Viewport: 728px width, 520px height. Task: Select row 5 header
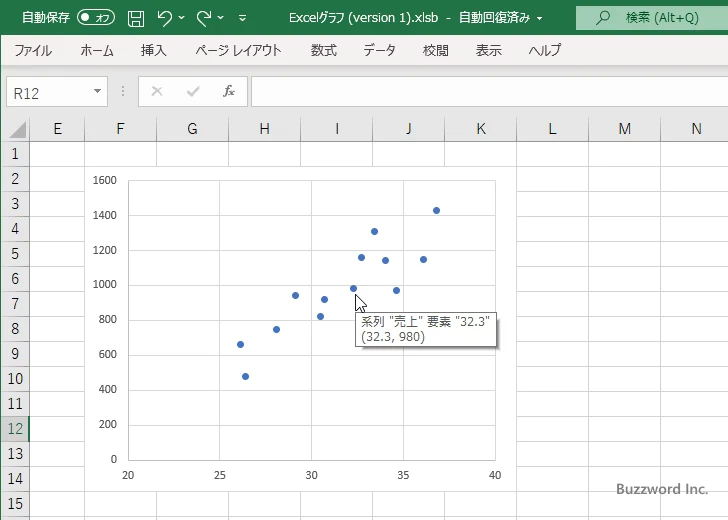pos(15,254)
